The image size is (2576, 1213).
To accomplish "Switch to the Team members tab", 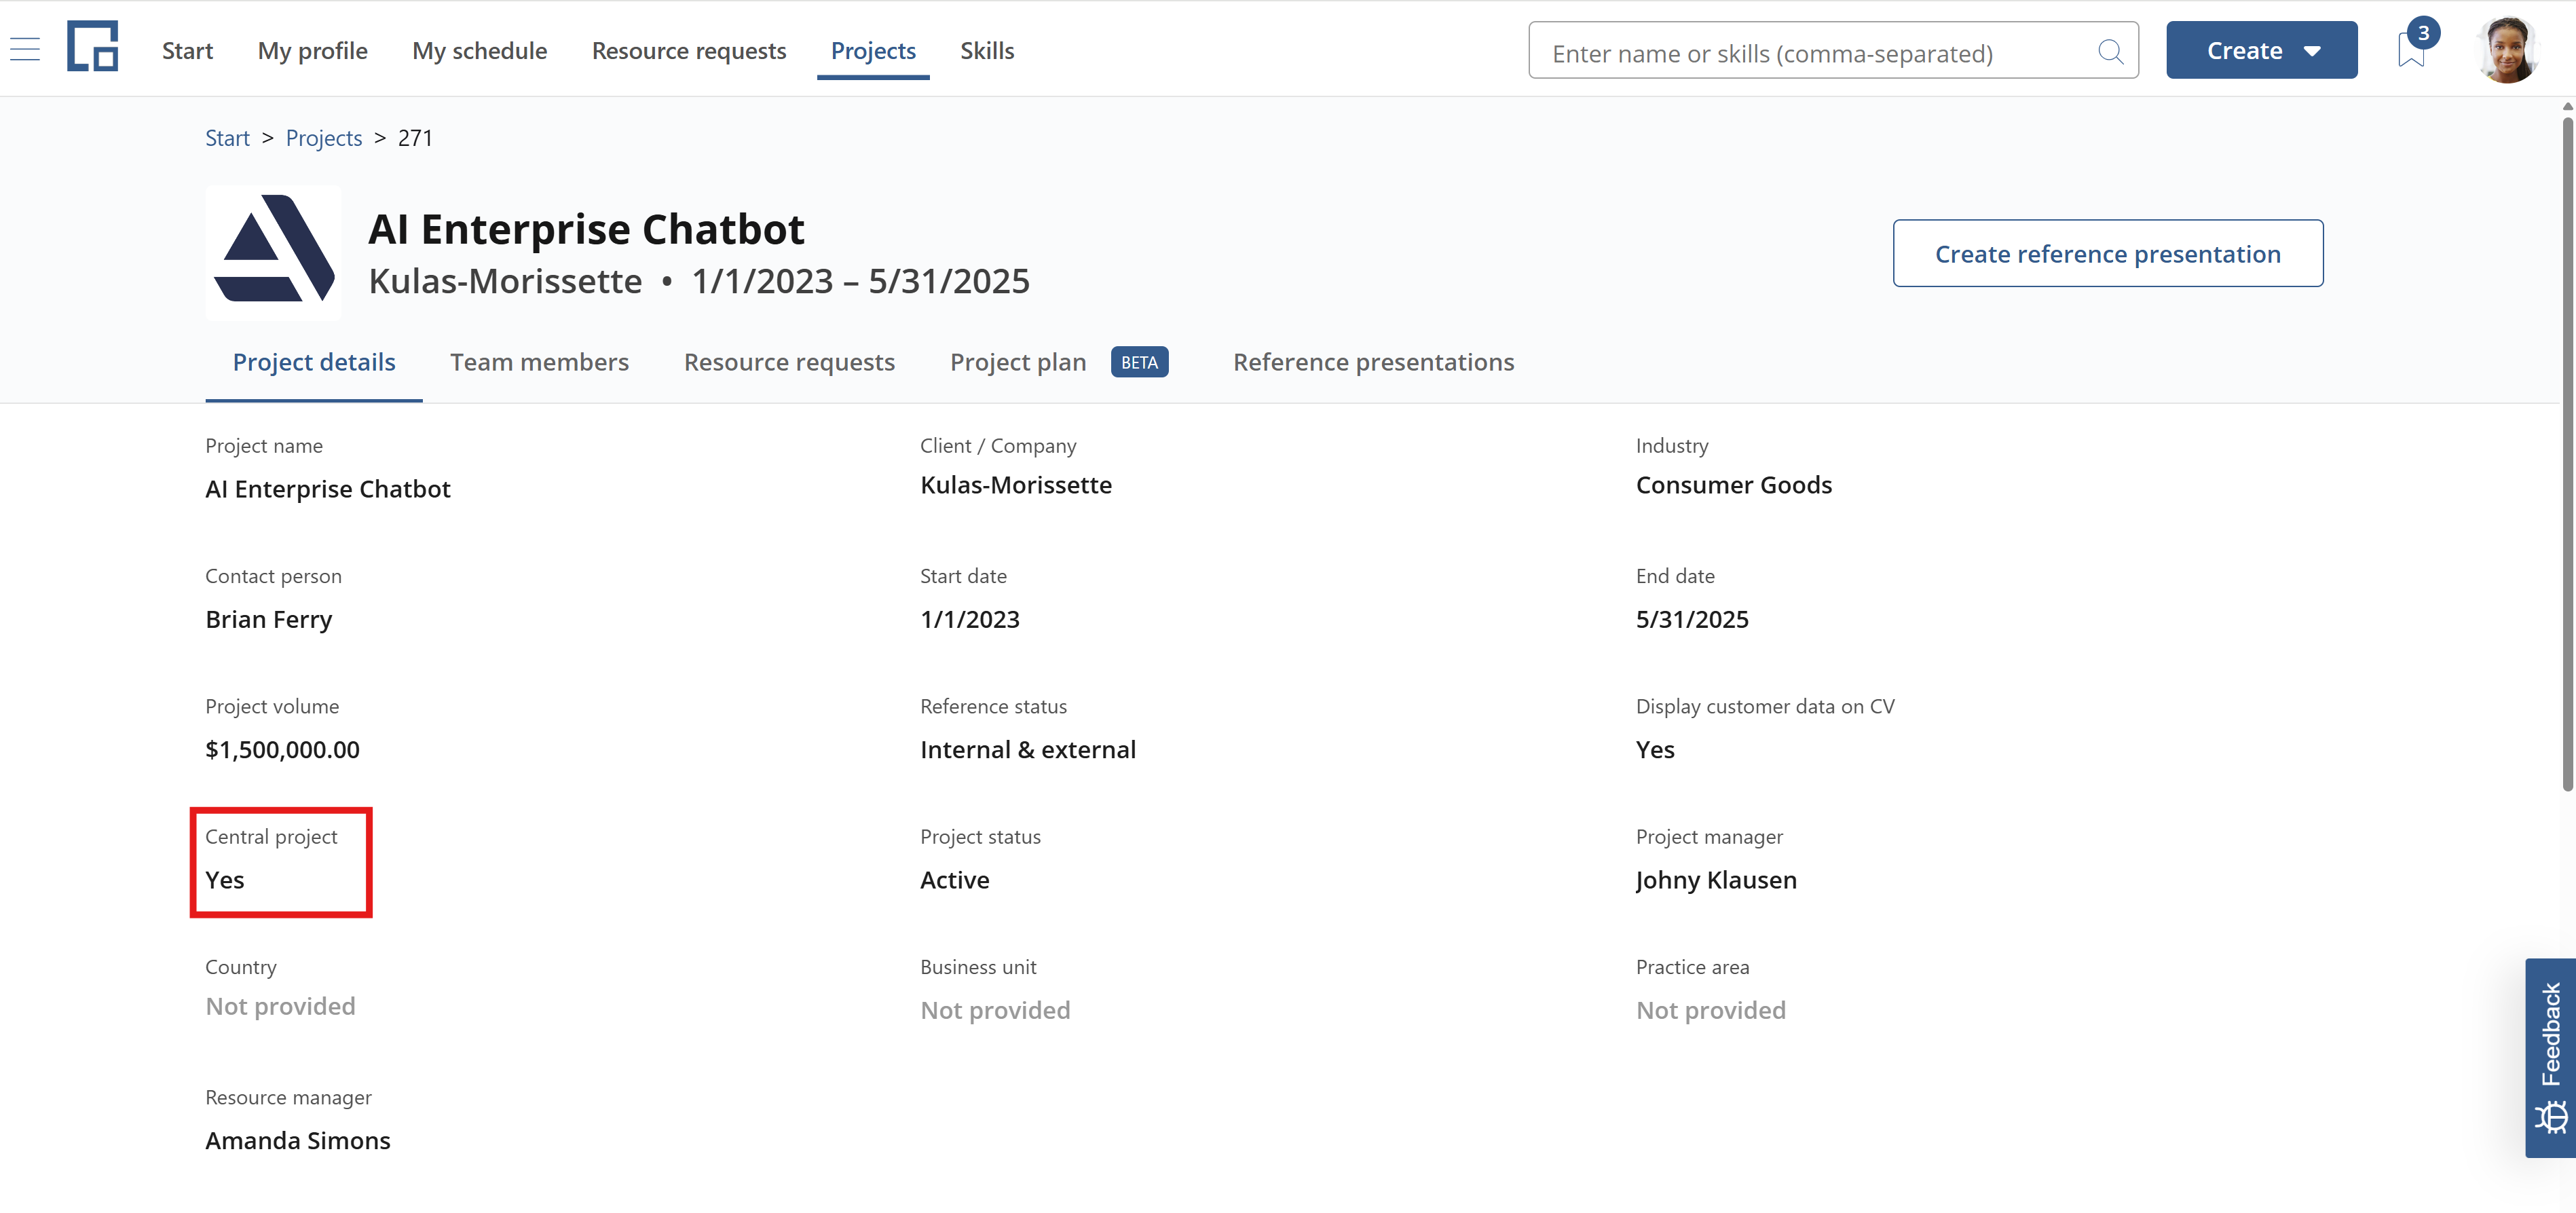I will (539, 361).
